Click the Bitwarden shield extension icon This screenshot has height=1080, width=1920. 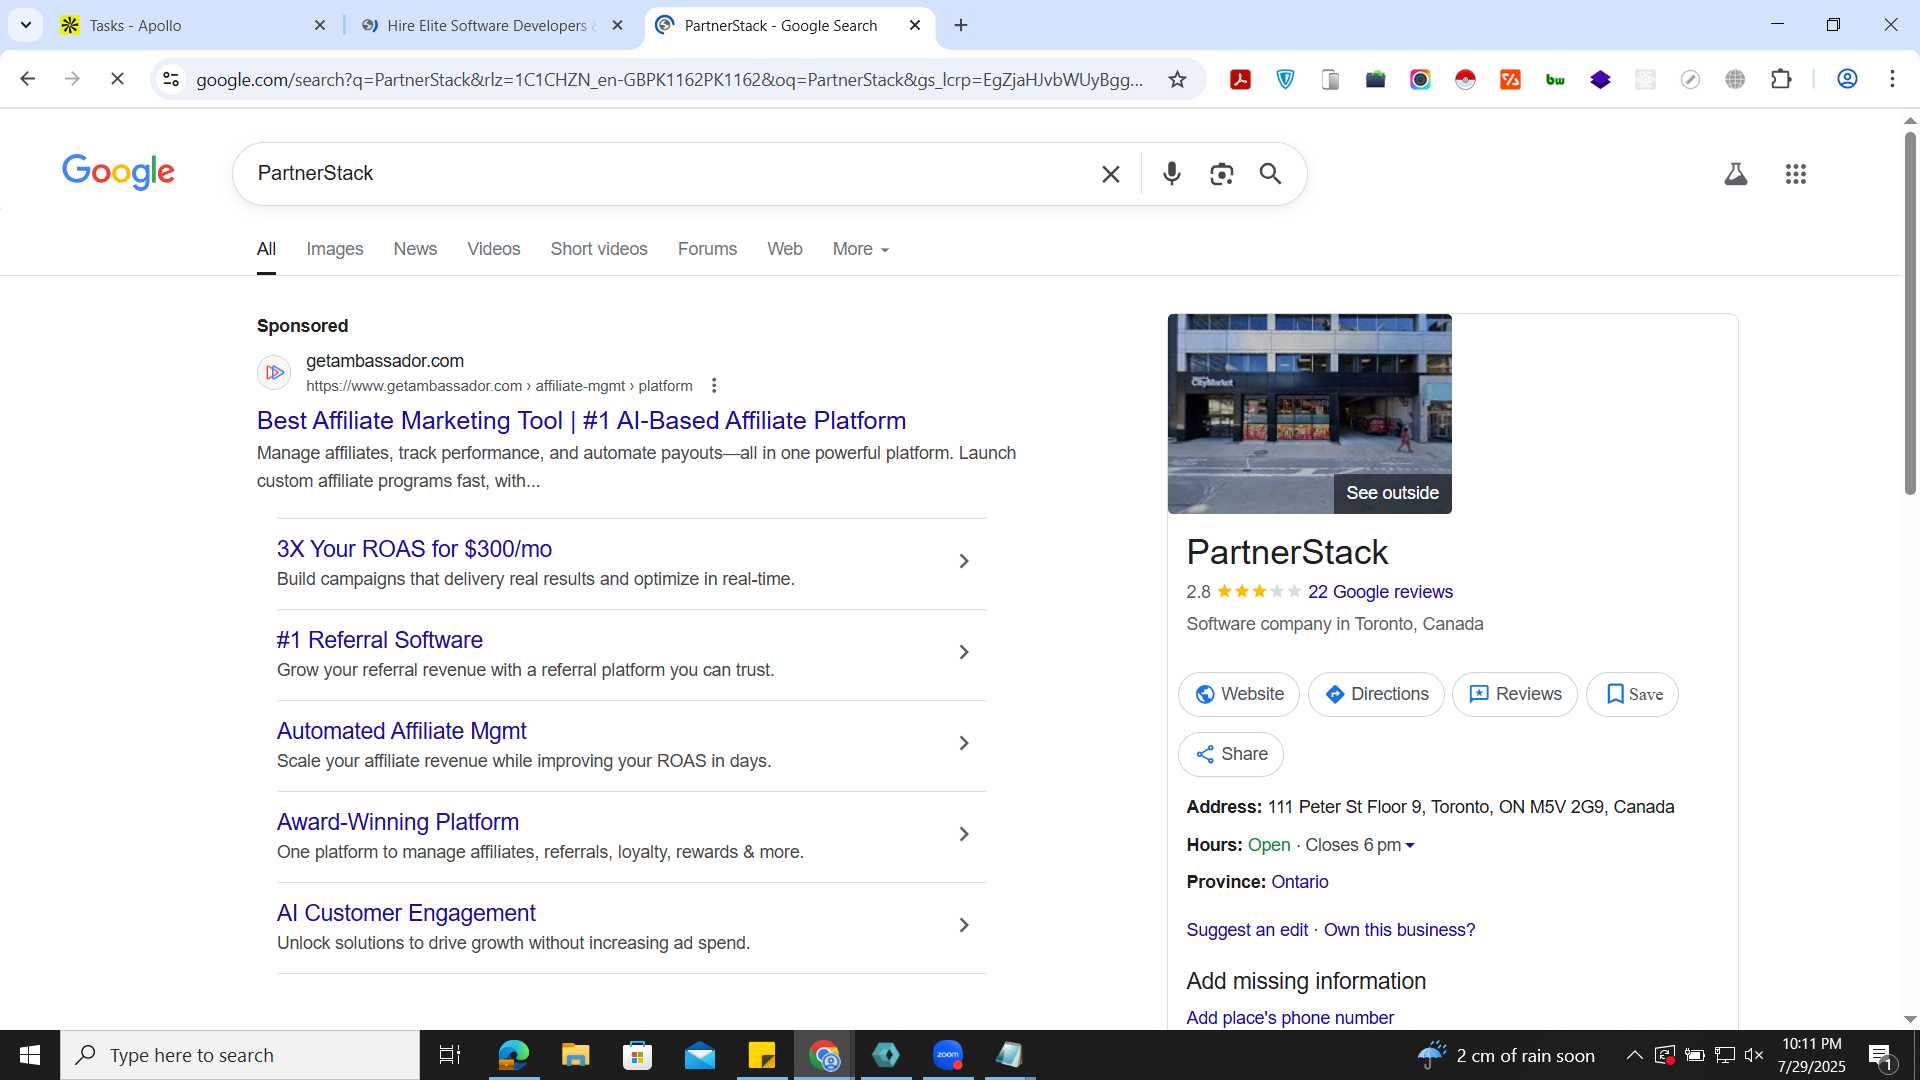tap(1285, 80)
